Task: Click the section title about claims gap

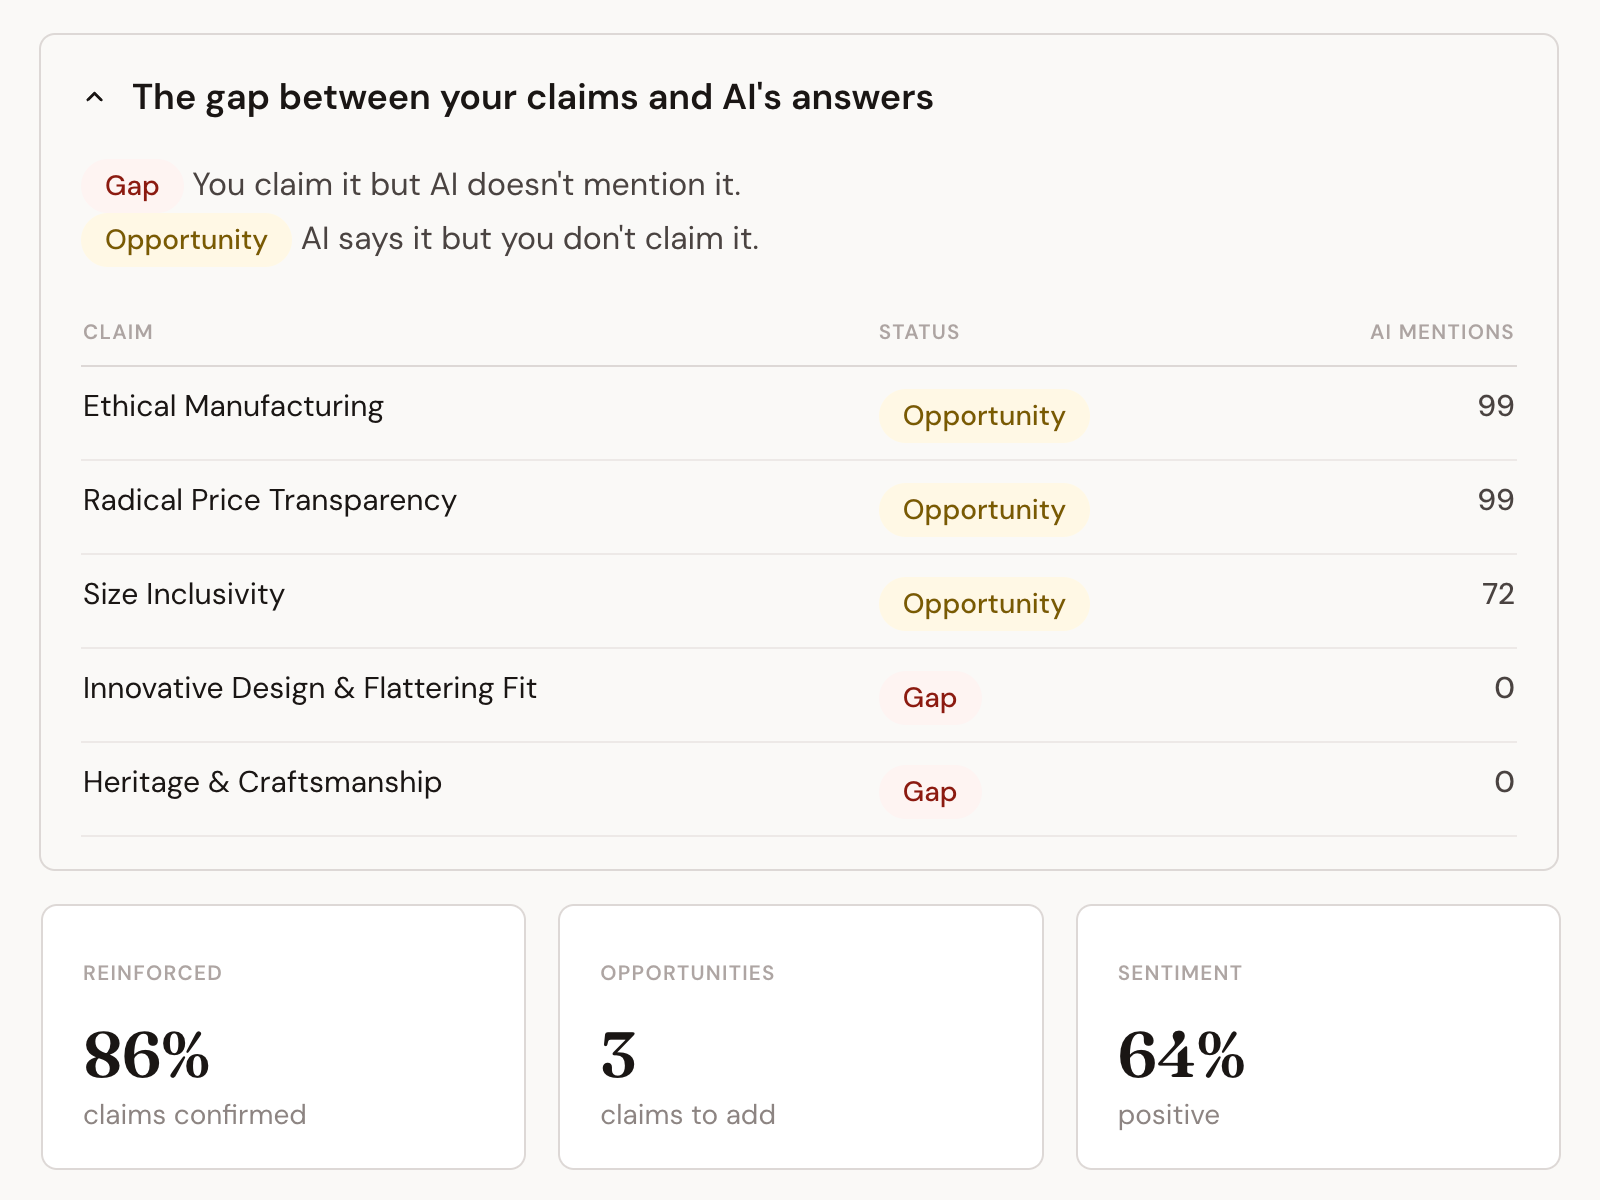Action: [532, 98]
